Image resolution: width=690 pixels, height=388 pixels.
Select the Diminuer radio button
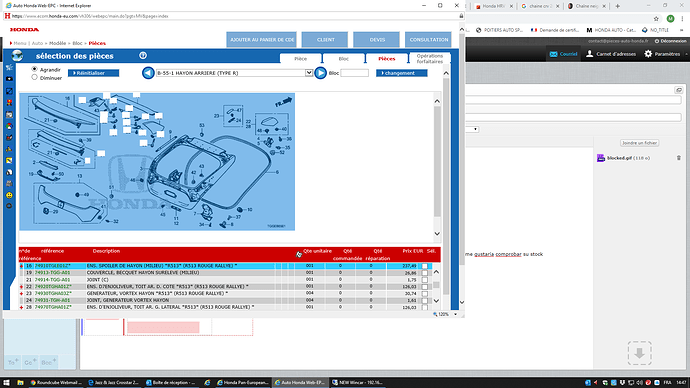(x=34, y=77)
